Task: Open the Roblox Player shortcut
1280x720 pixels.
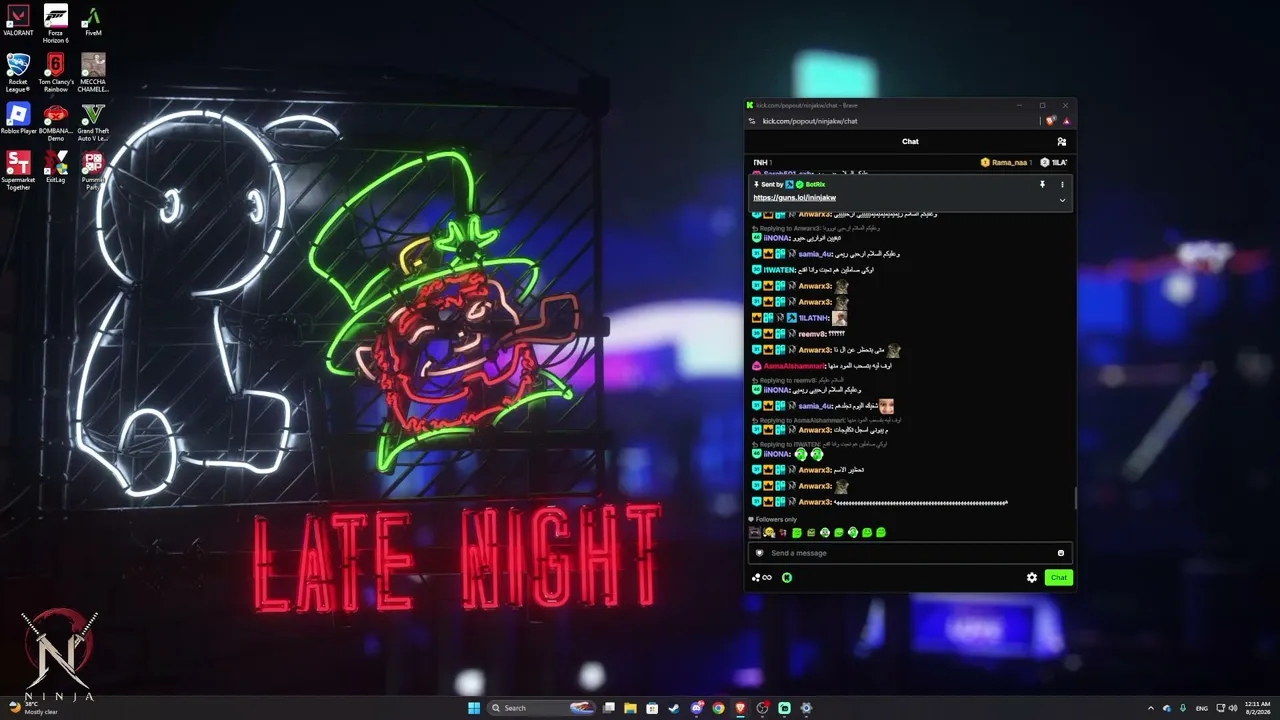Action: [x=18, y=118]
